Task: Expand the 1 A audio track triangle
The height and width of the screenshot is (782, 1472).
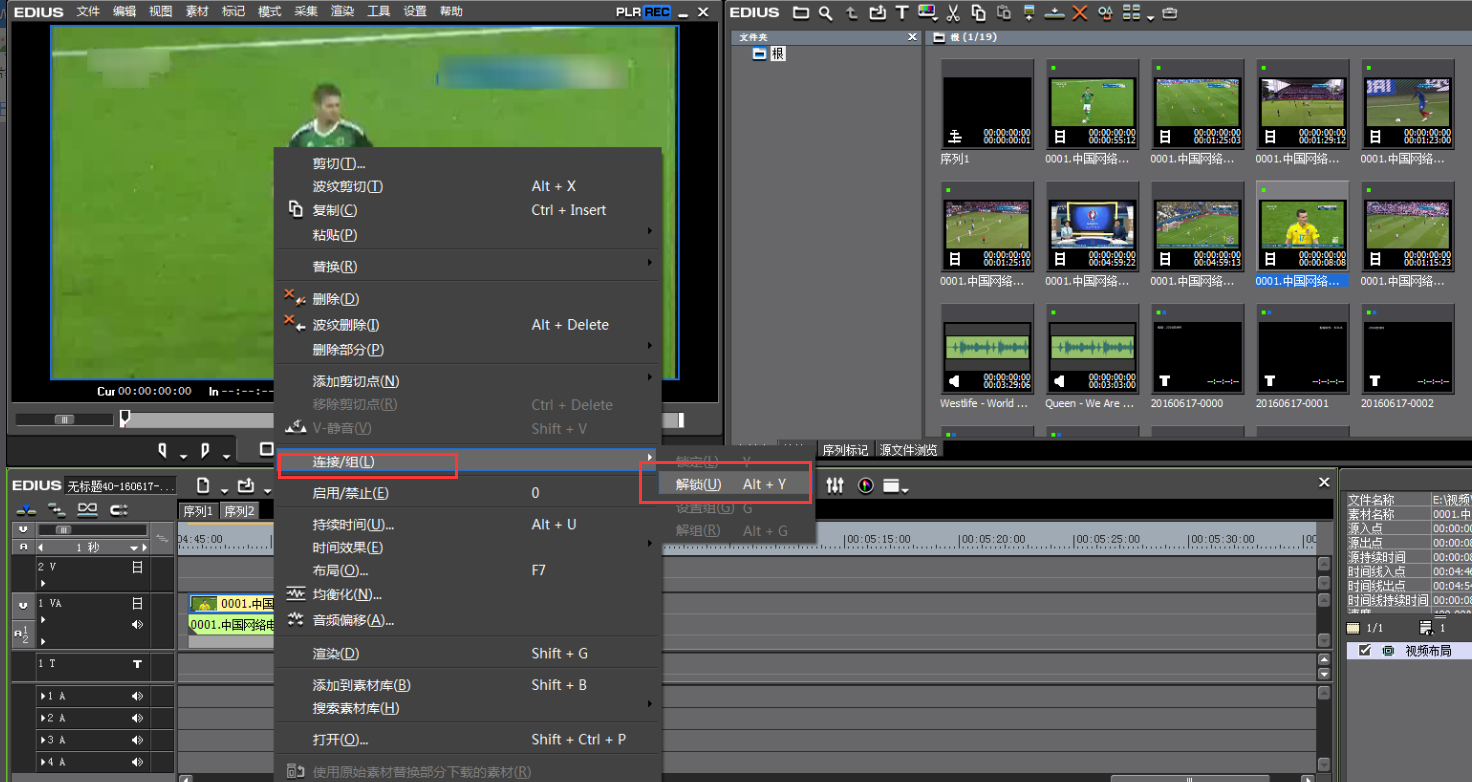Action: coord(43,696)
